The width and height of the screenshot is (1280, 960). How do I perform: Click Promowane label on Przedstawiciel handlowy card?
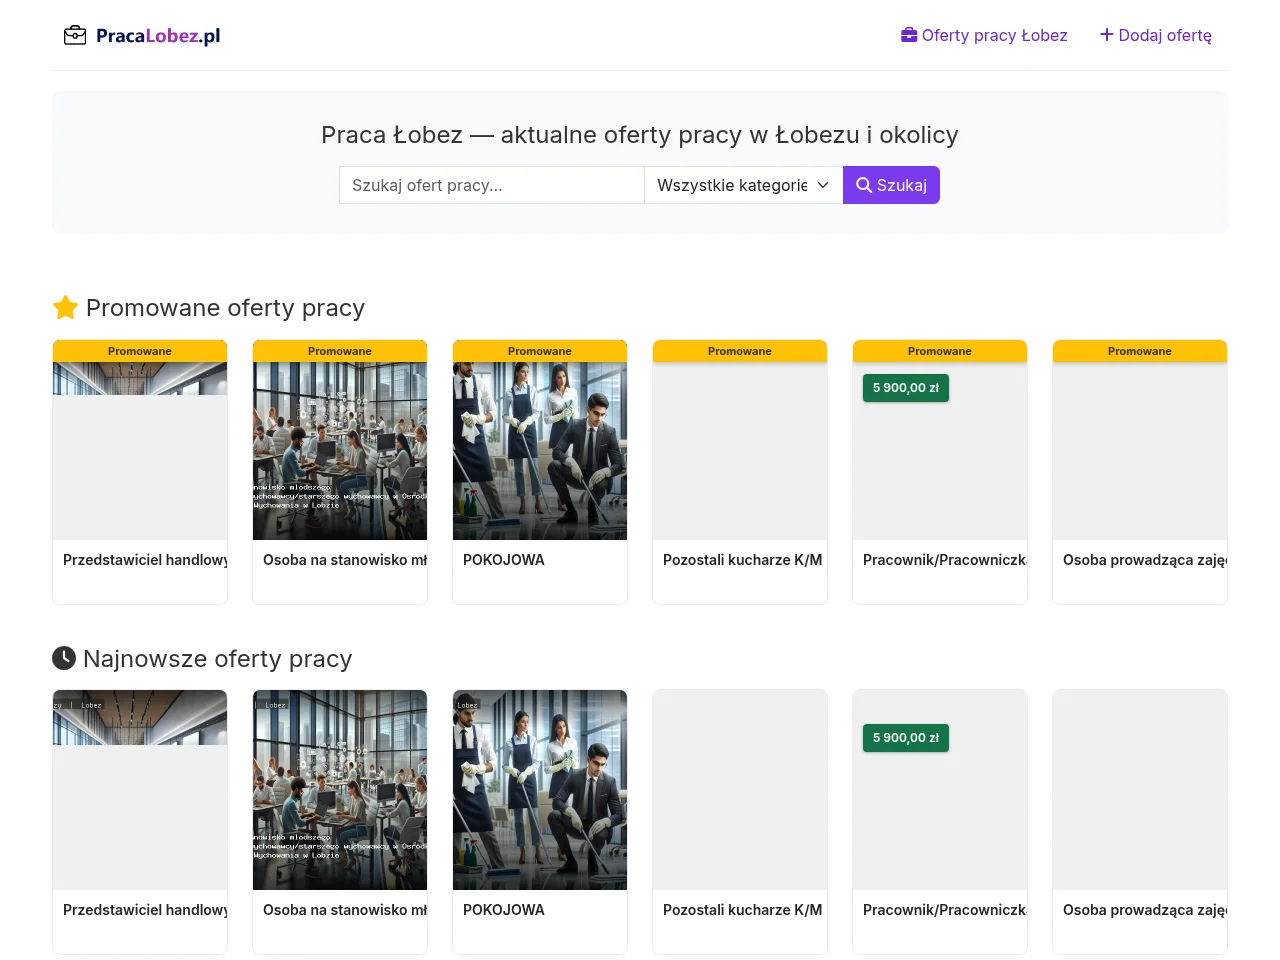pos(140,351)
